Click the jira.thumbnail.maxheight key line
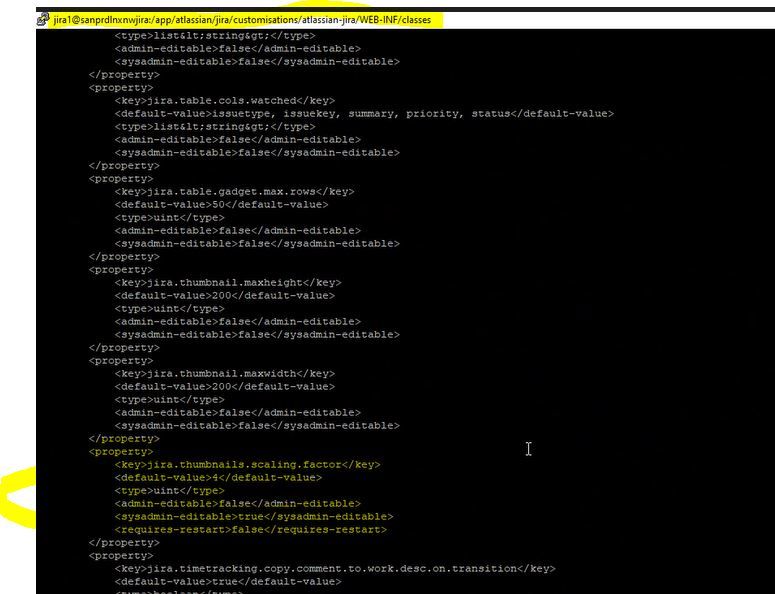 tap(228, 283)
